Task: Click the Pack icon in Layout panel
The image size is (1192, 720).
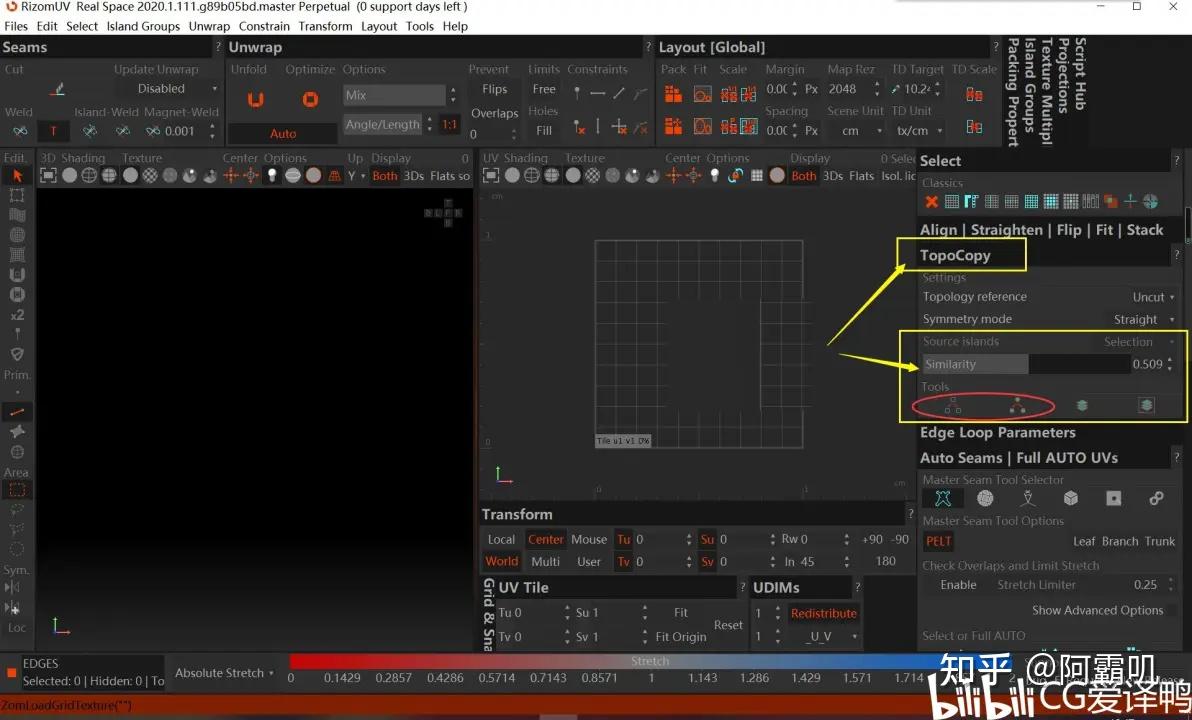Action: tap(673, 94)
